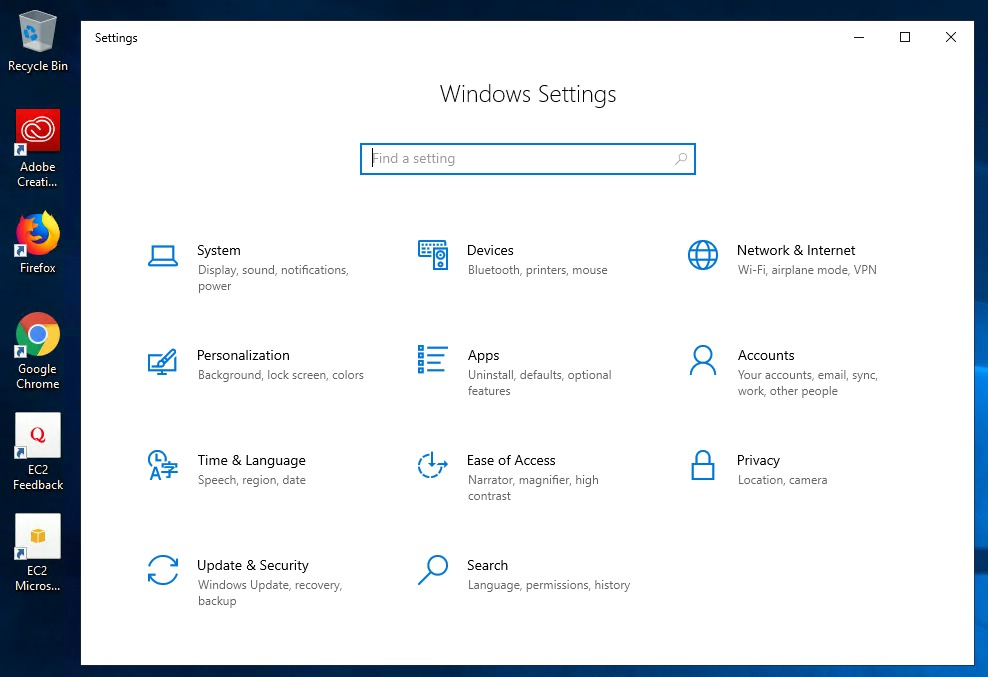988x677 pixels.
Task: Open the Search category heading
Action: click(487, 565)
